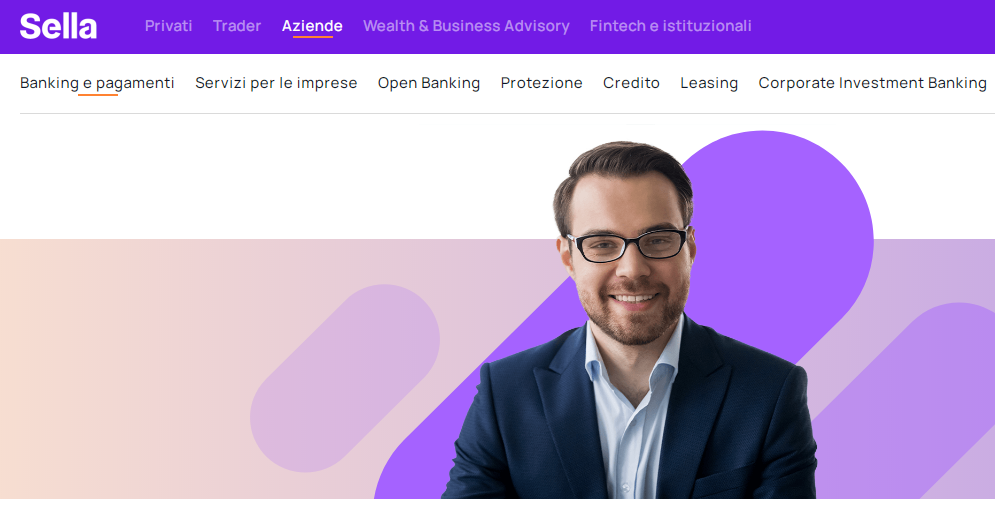Open Wealth & Business Advisory
Screen dimensions: 995x528
click(x=466, y=26)
